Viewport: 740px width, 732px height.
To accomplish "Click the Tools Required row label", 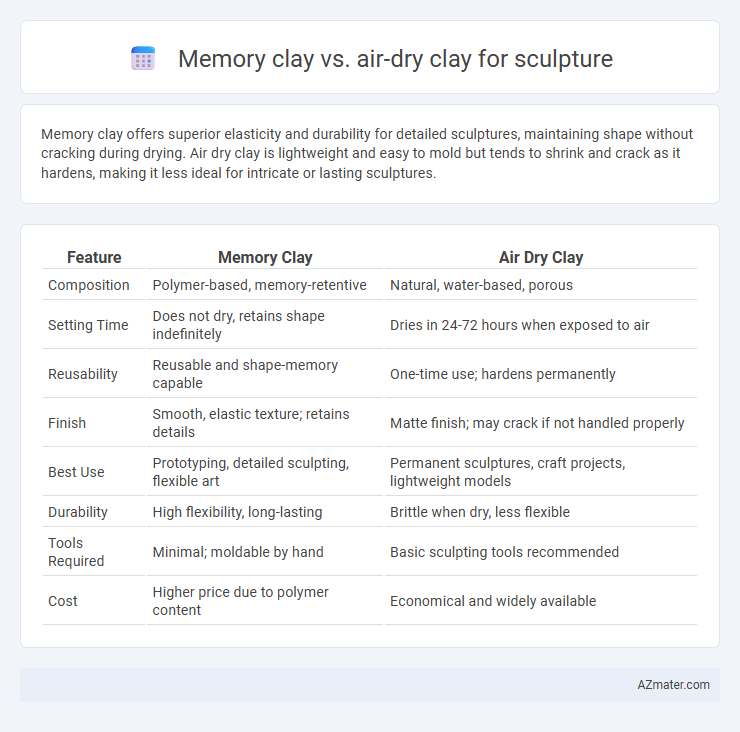I will [76, 552].
